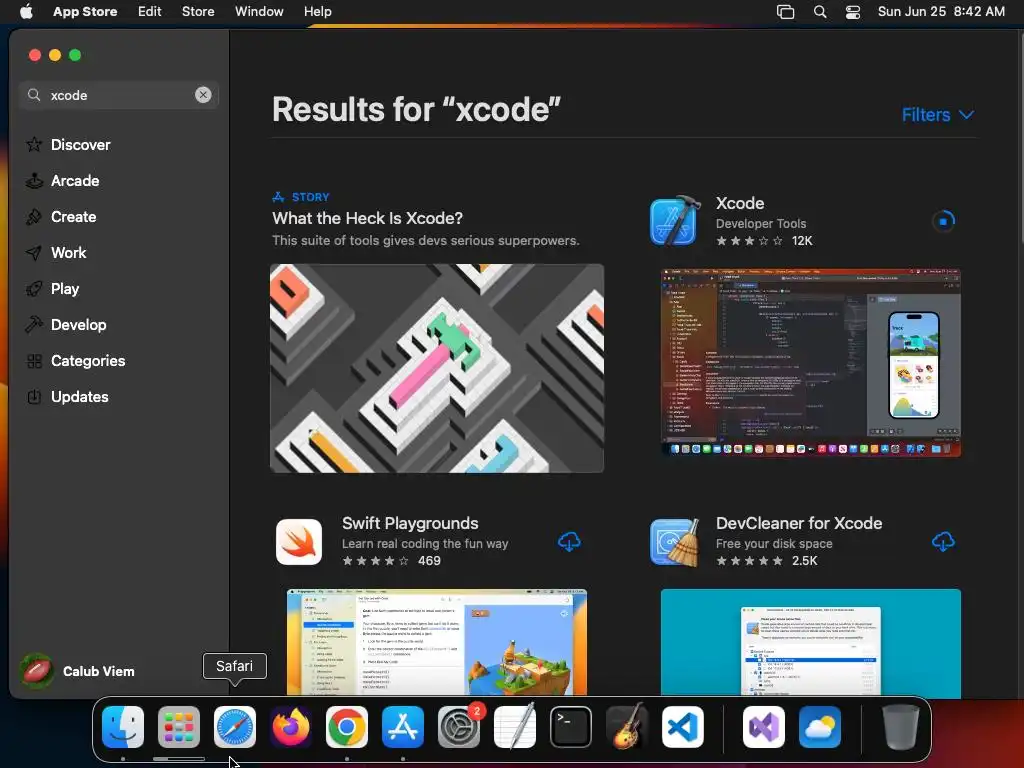
Task: Open TextEdit from the Dock
Action: [515, 727]
